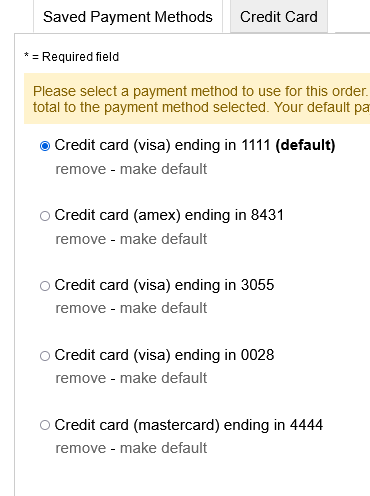Screen dimensions: 370x496
Task: Set visa 3055 as default
Action: pos(163,308)
